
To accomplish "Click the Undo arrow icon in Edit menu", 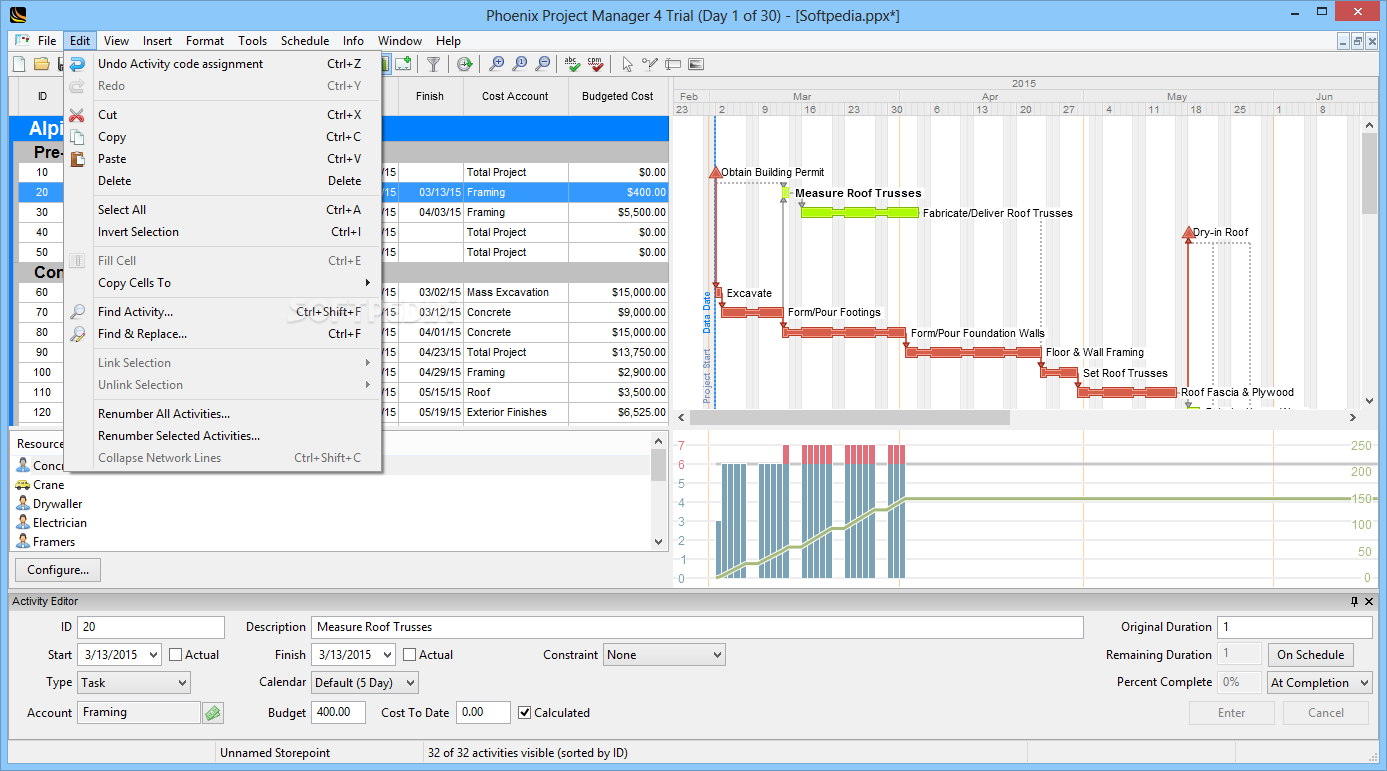I will point(77,64).
